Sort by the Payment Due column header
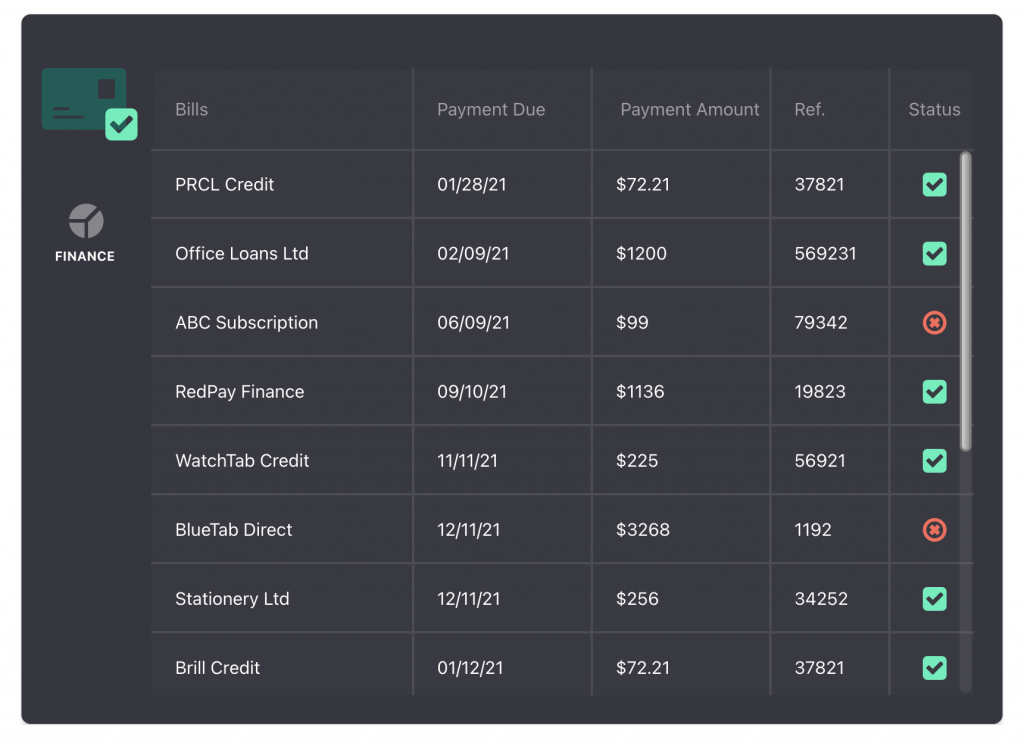This screenshot has width=1024, height=743. pyautogui.click(x=491, y=110)
